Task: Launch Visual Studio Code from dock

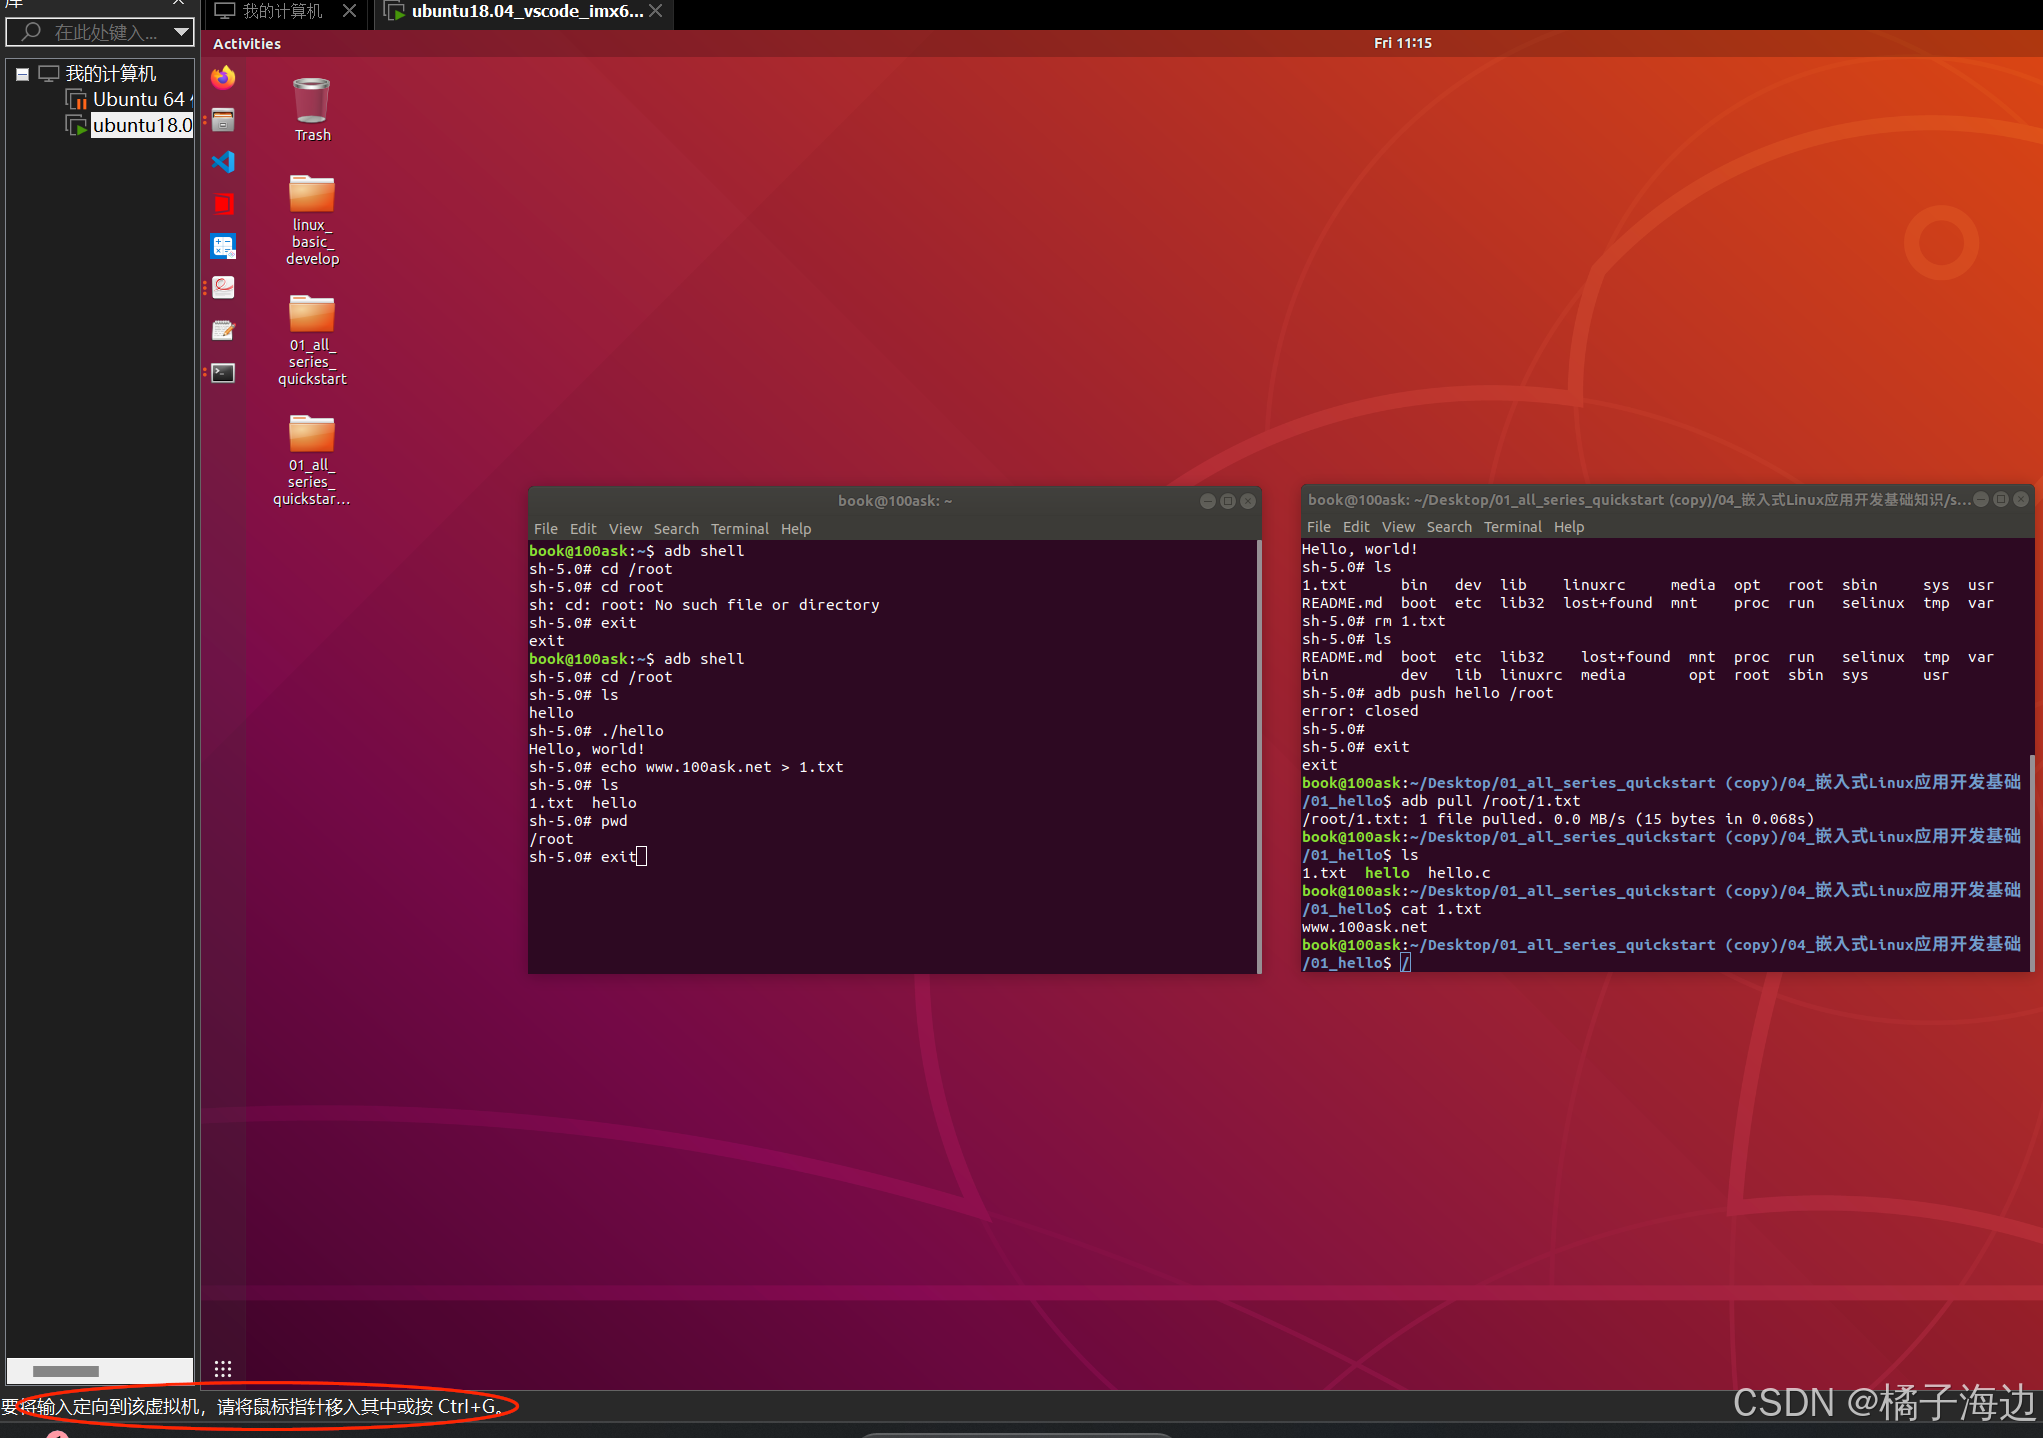Action: click(223, 162)
